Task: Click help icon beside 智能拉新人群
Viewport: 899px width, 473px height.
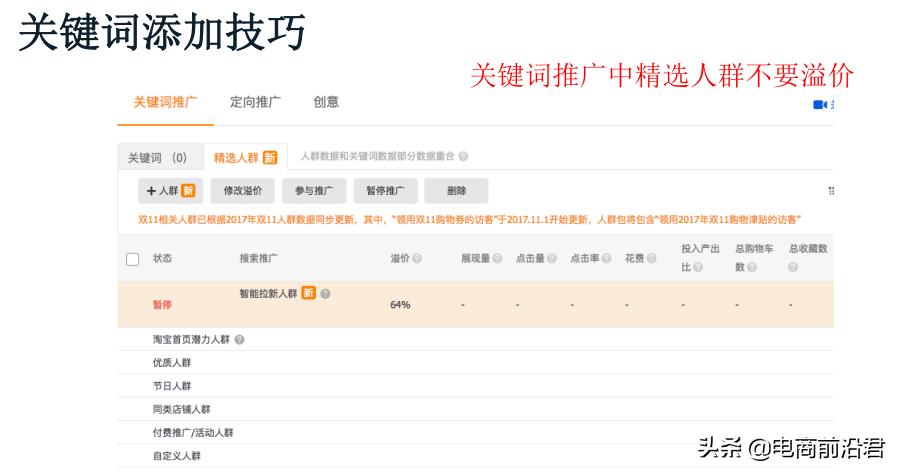Action: tap(325, 294)
